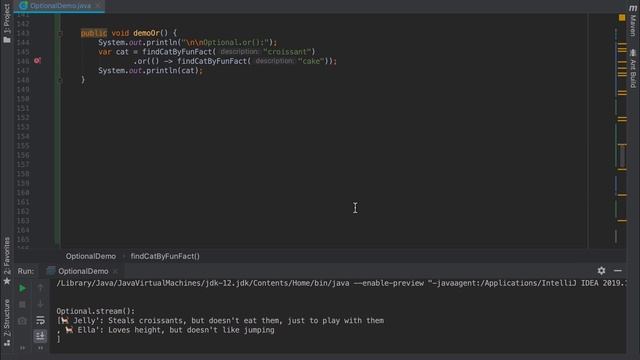The width and height of the screenshot is (640, 360).
Task: Click findCatByFunFact() in the breadcrumb
Action: tap(165, 256)
